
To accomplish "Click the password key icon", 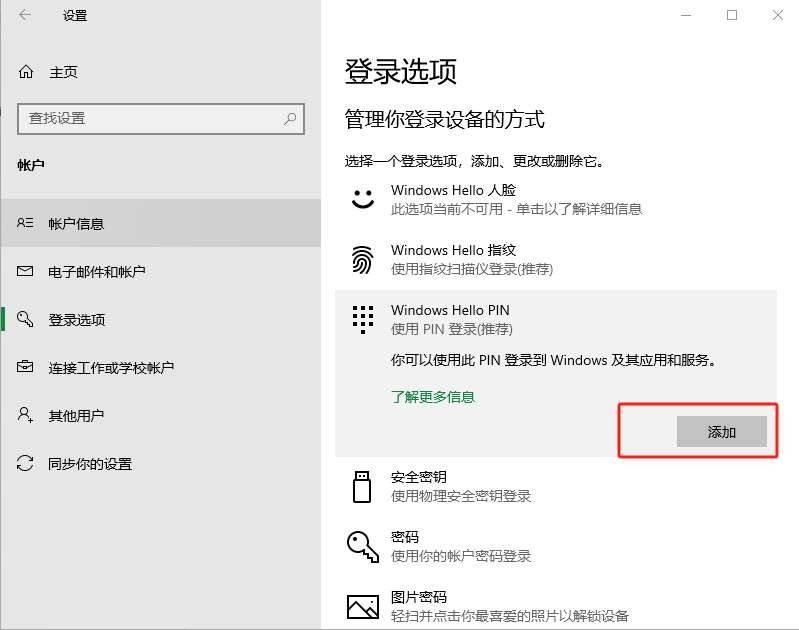I will [x=363, y=546].
